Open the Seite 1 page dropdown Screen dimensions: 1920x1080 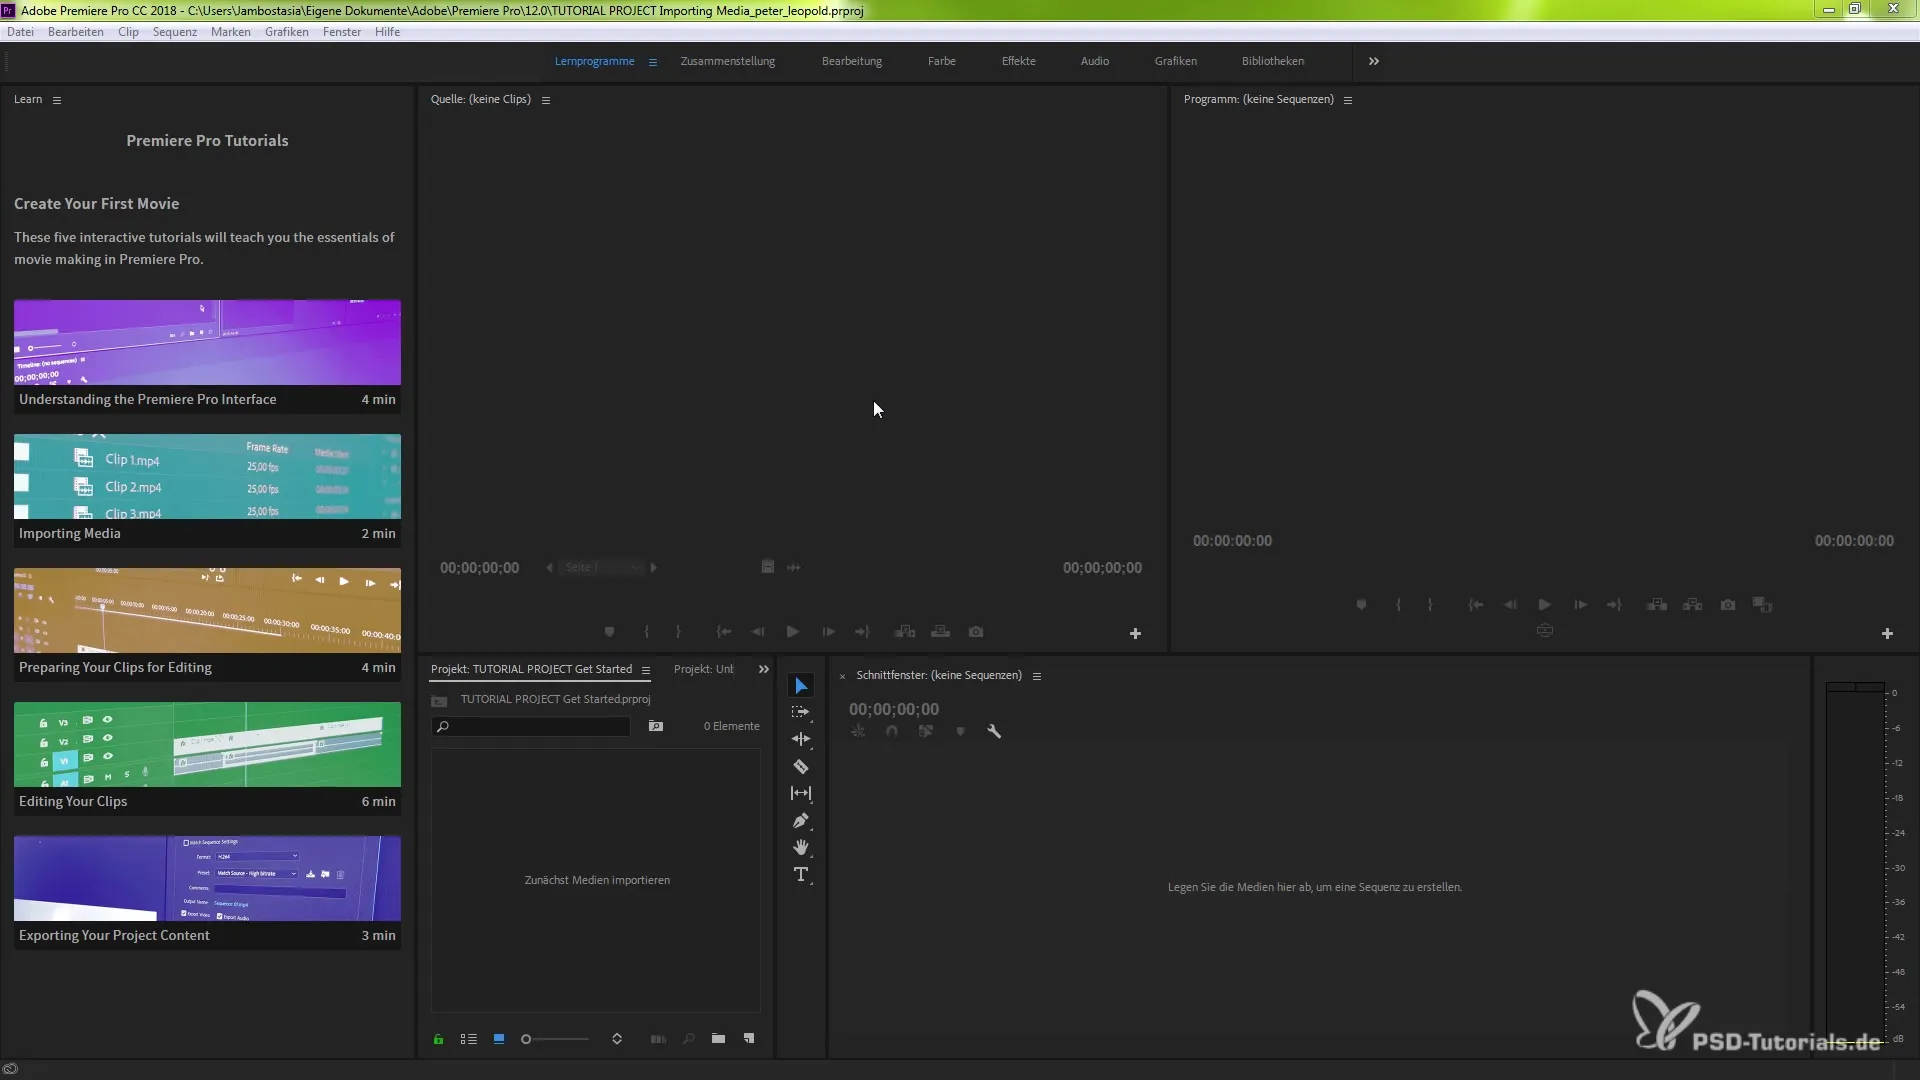tap(602, 567)
